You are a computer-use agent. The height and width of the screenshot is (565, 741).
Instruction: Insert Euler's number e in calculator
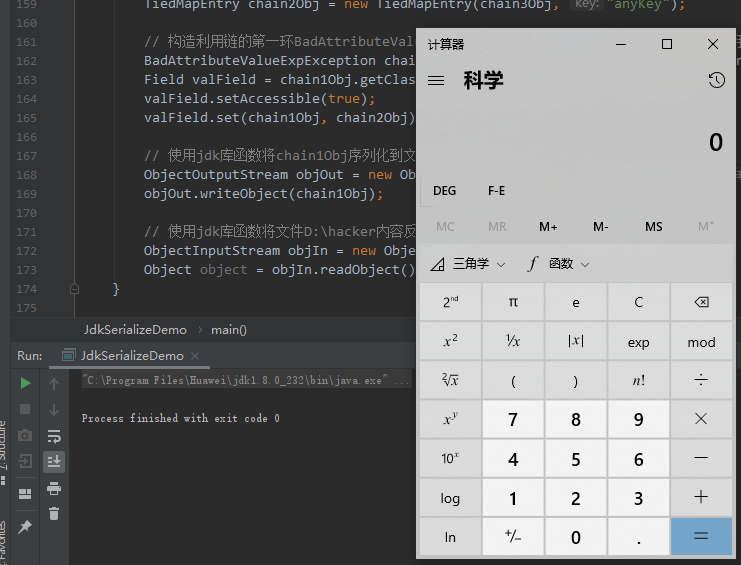point(576,302)
